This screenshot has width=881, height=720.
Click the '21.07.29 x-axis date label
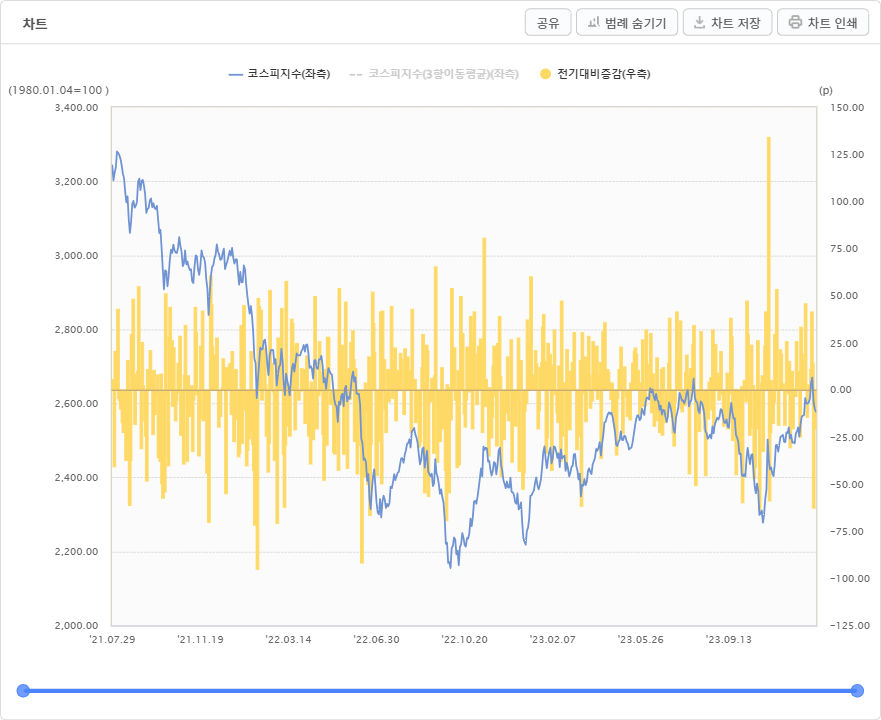click(x=112, y=640)
